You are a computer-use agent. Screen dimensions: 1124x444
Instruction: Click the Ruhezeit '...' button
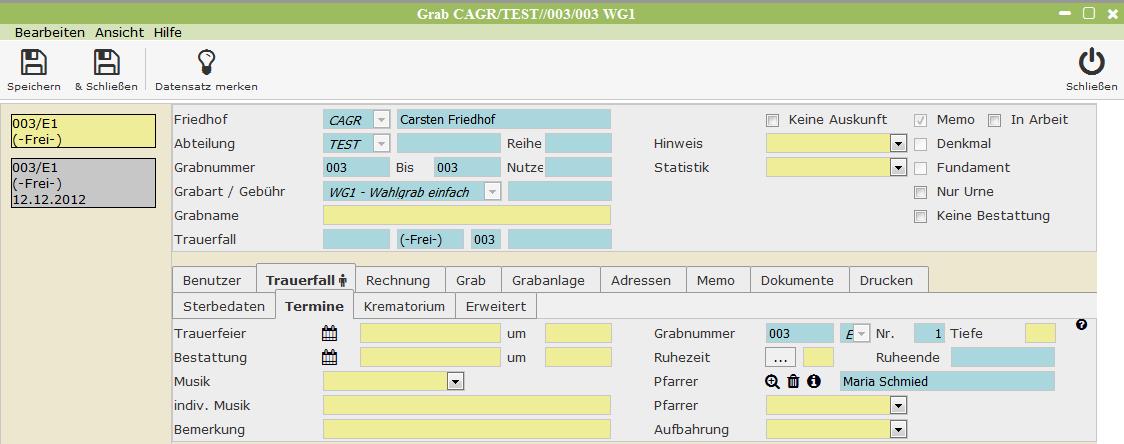780,357
